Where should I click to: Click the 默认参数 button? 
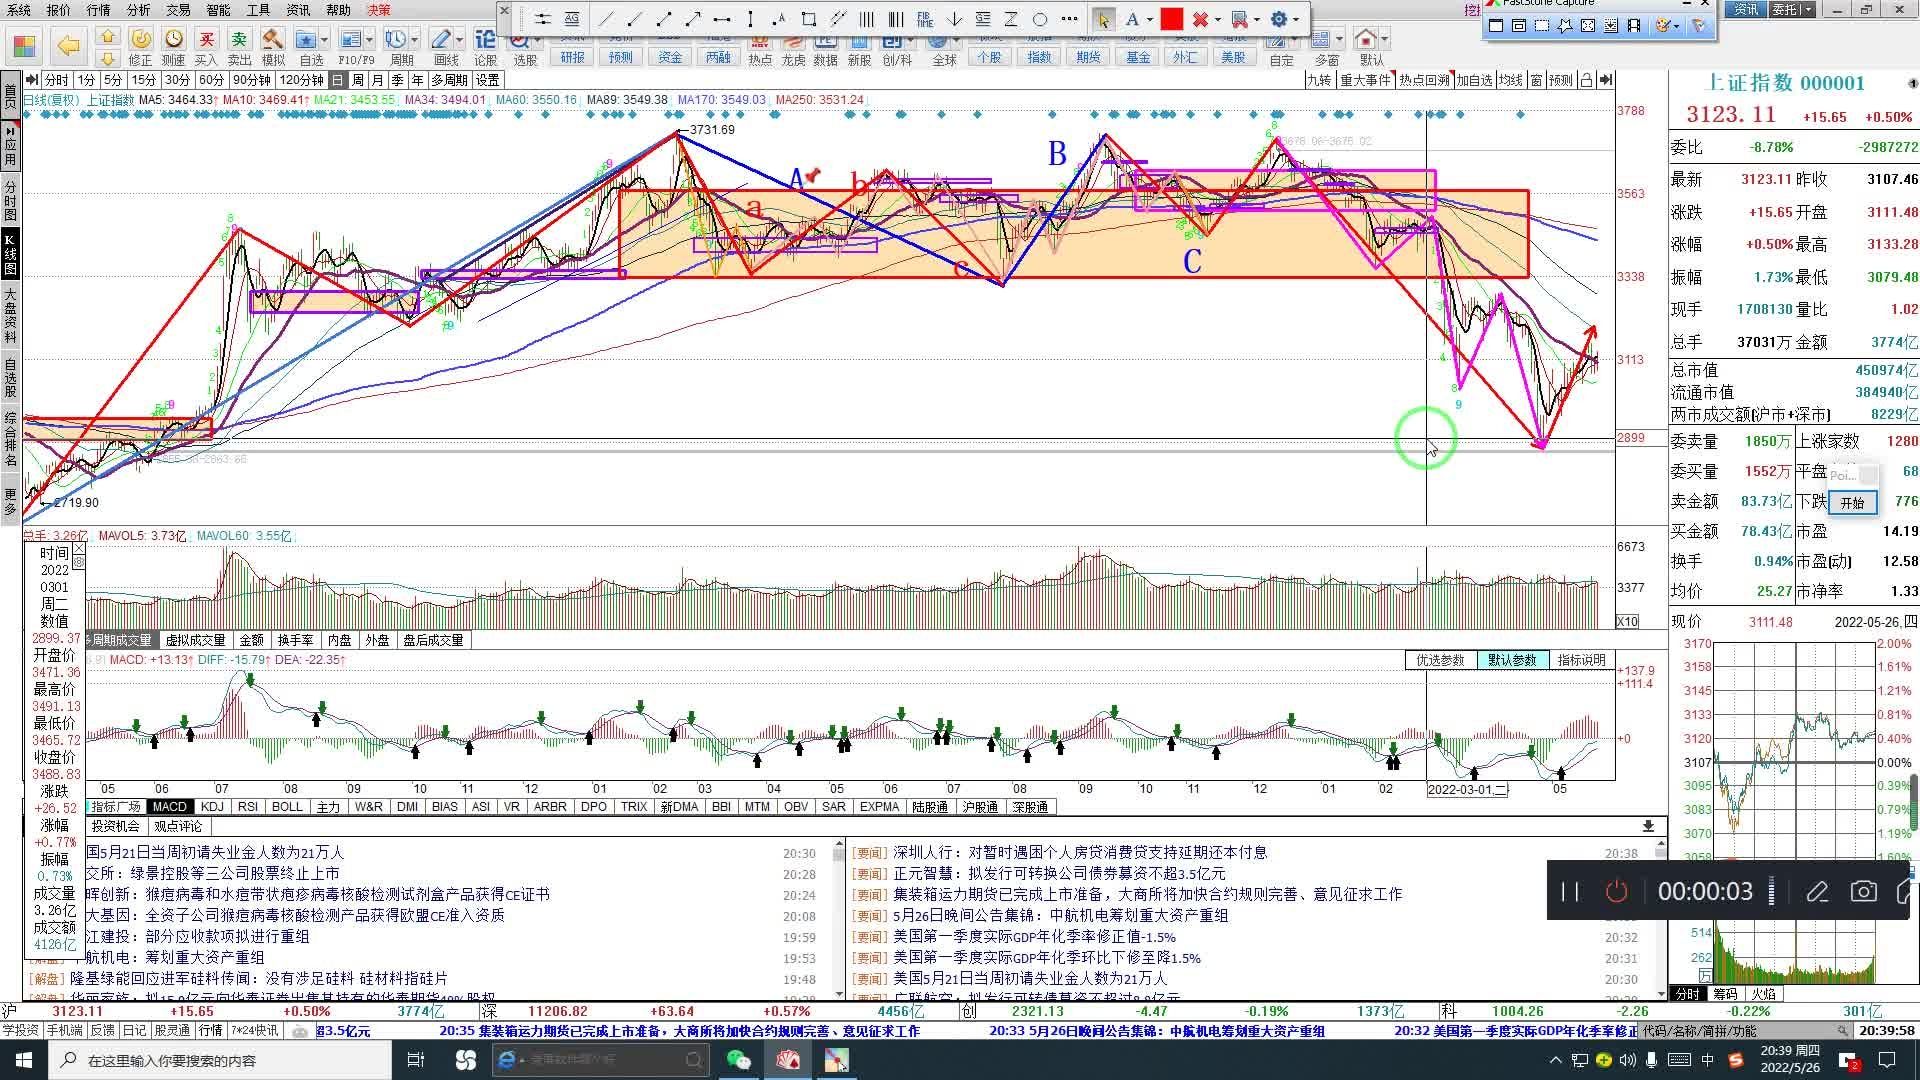point(1511,660)
